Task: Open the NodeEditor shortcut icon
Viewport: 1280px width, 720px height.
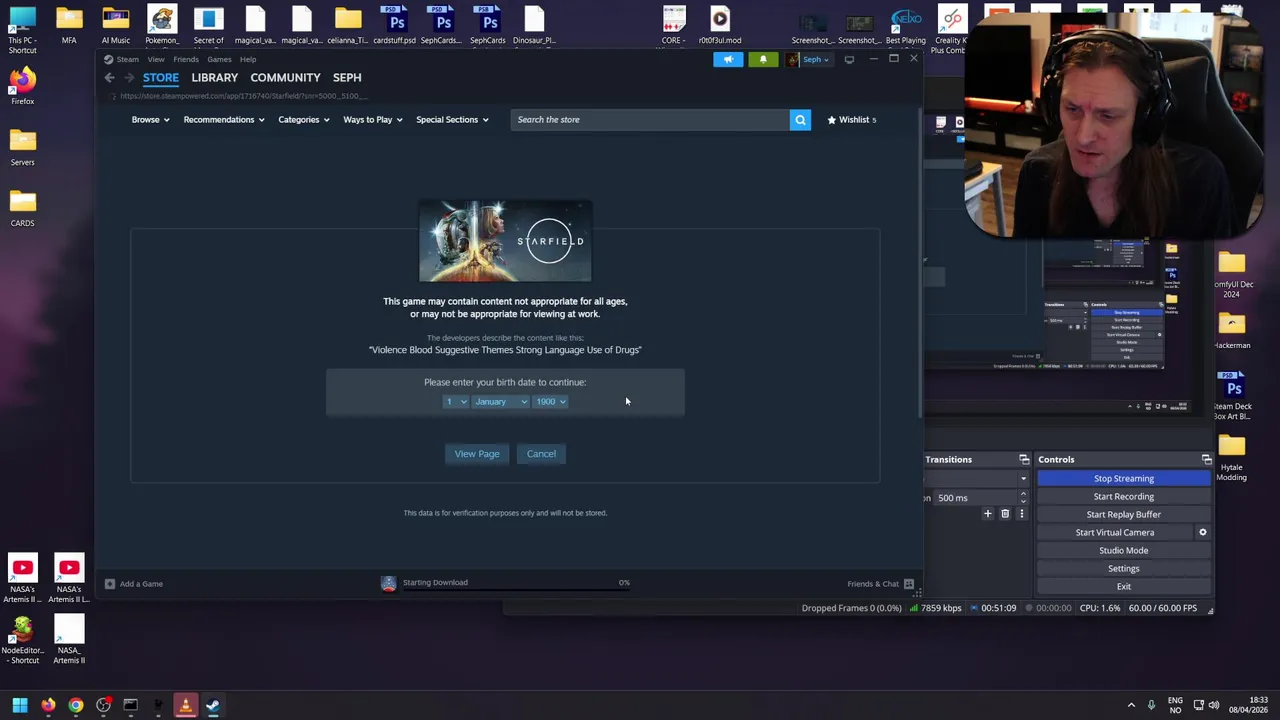Action: click(22, 640)
